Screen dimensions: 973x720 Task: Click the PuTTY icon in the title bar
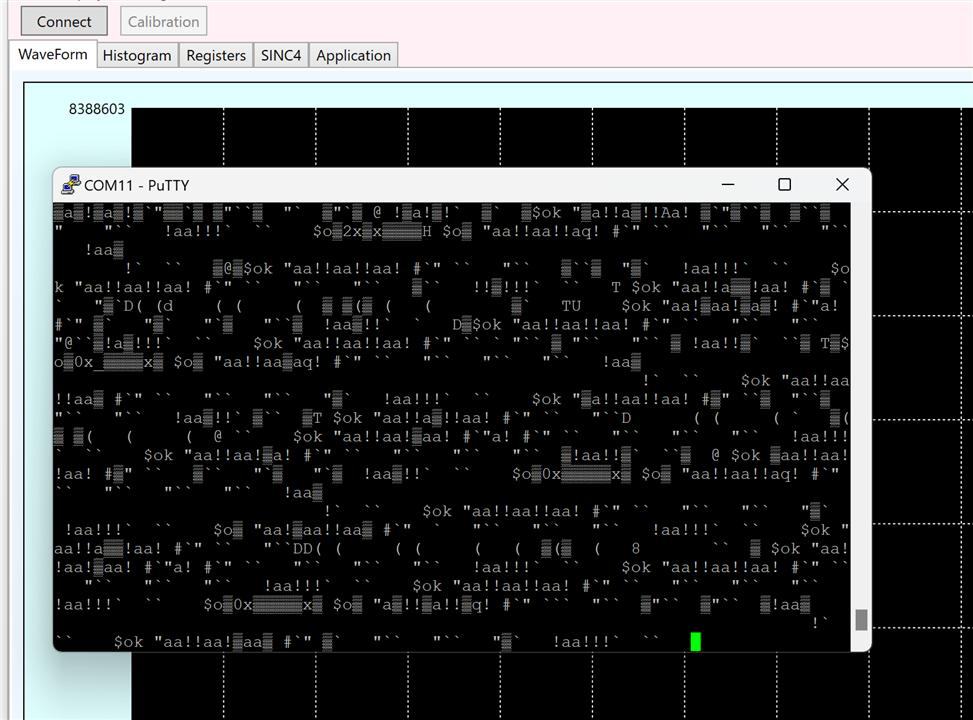point(71,185)
